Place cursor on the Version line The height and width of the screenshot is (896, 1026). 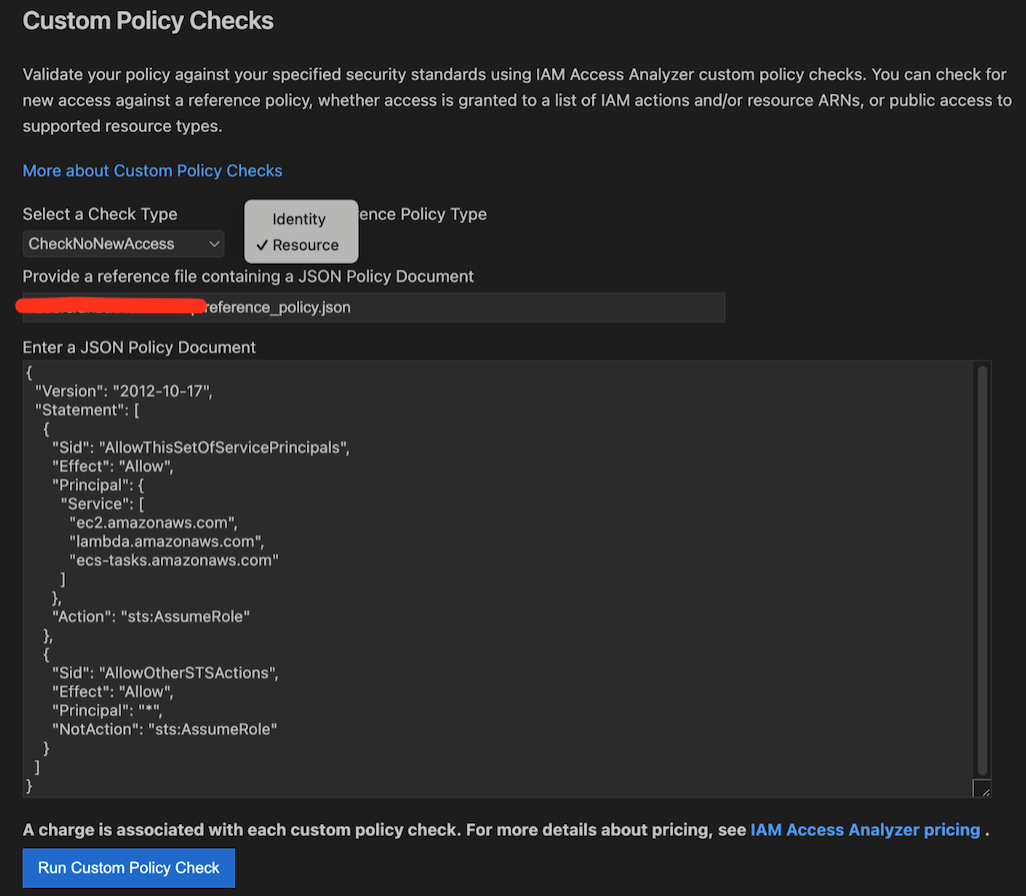click(120, 390)
